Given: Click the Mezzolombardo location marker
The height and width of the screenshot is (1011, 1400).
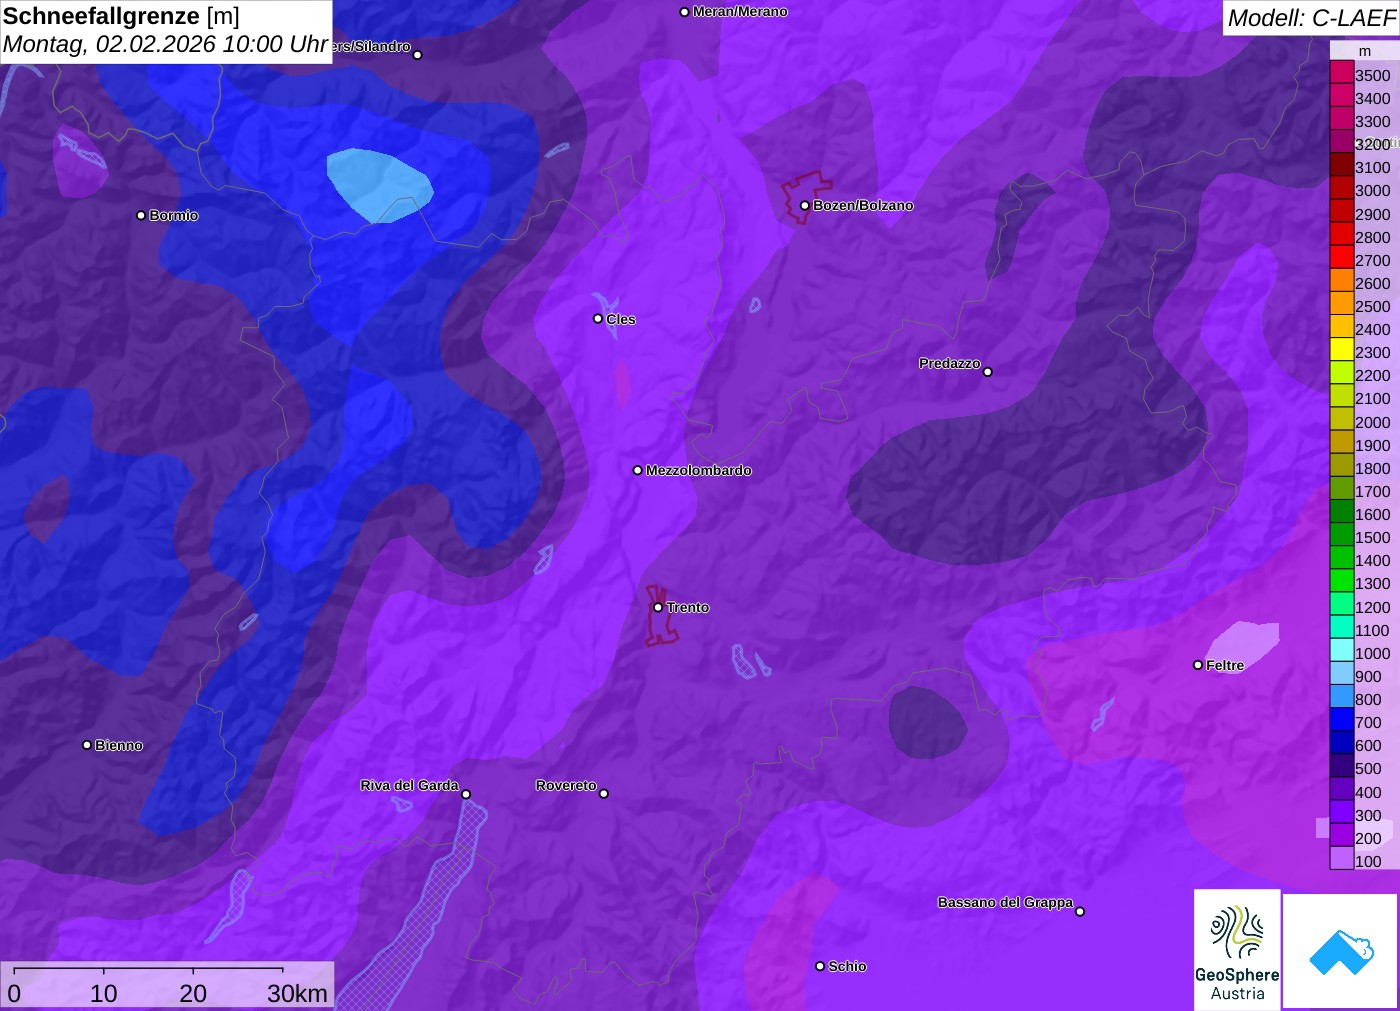Looking at the screenshot, I should tap(638, 470).
